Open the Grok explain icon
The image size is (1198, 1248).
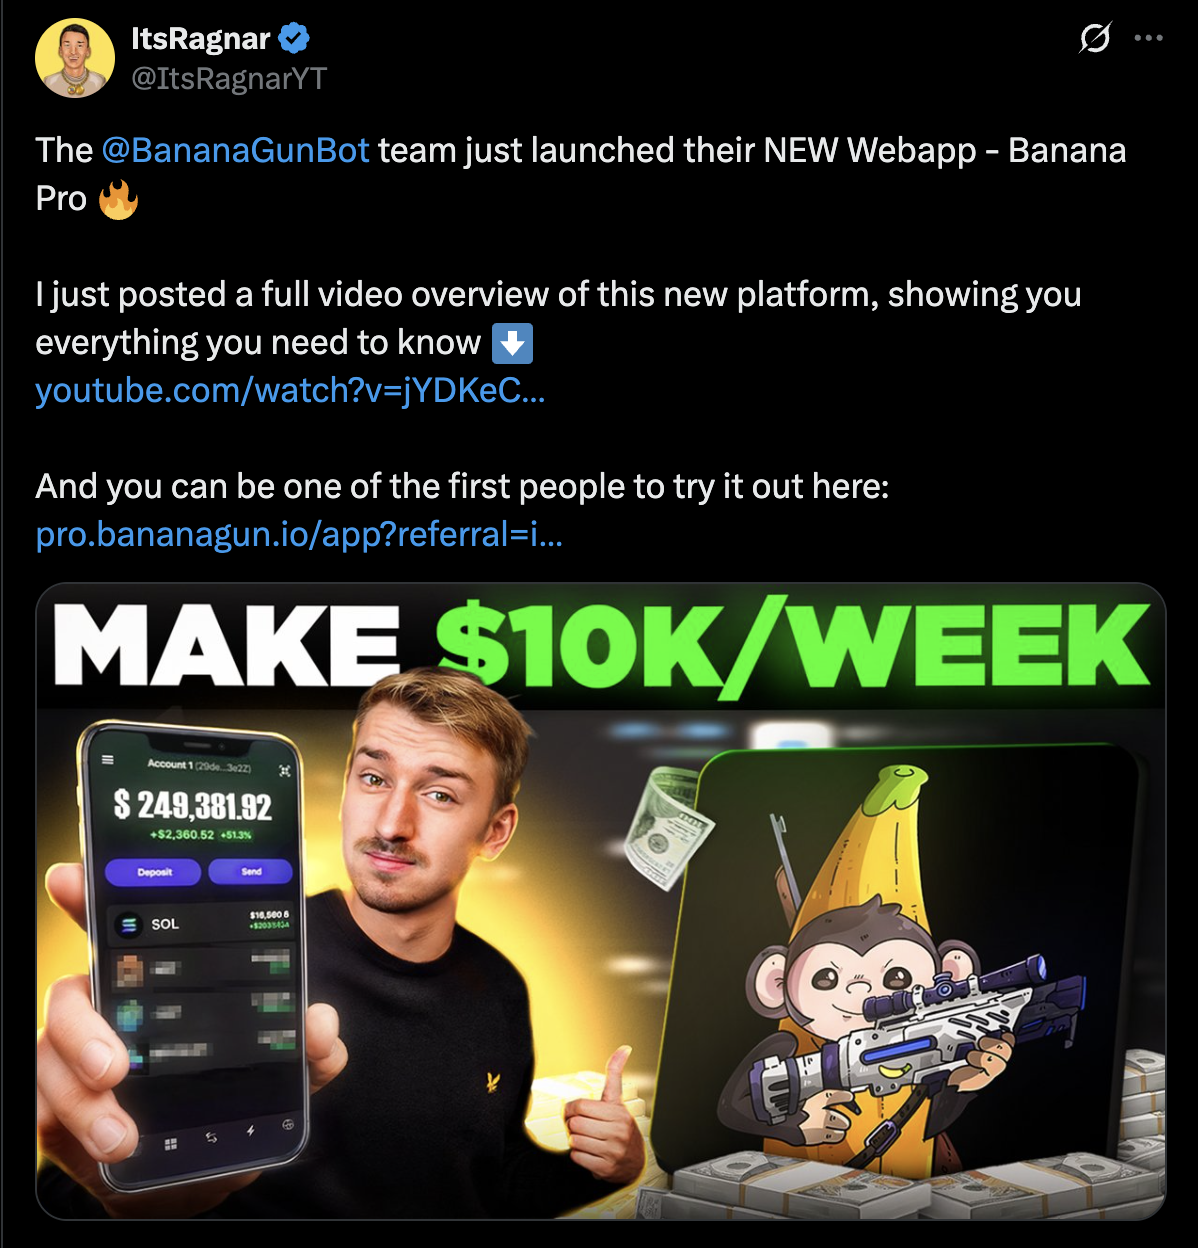1095,38
